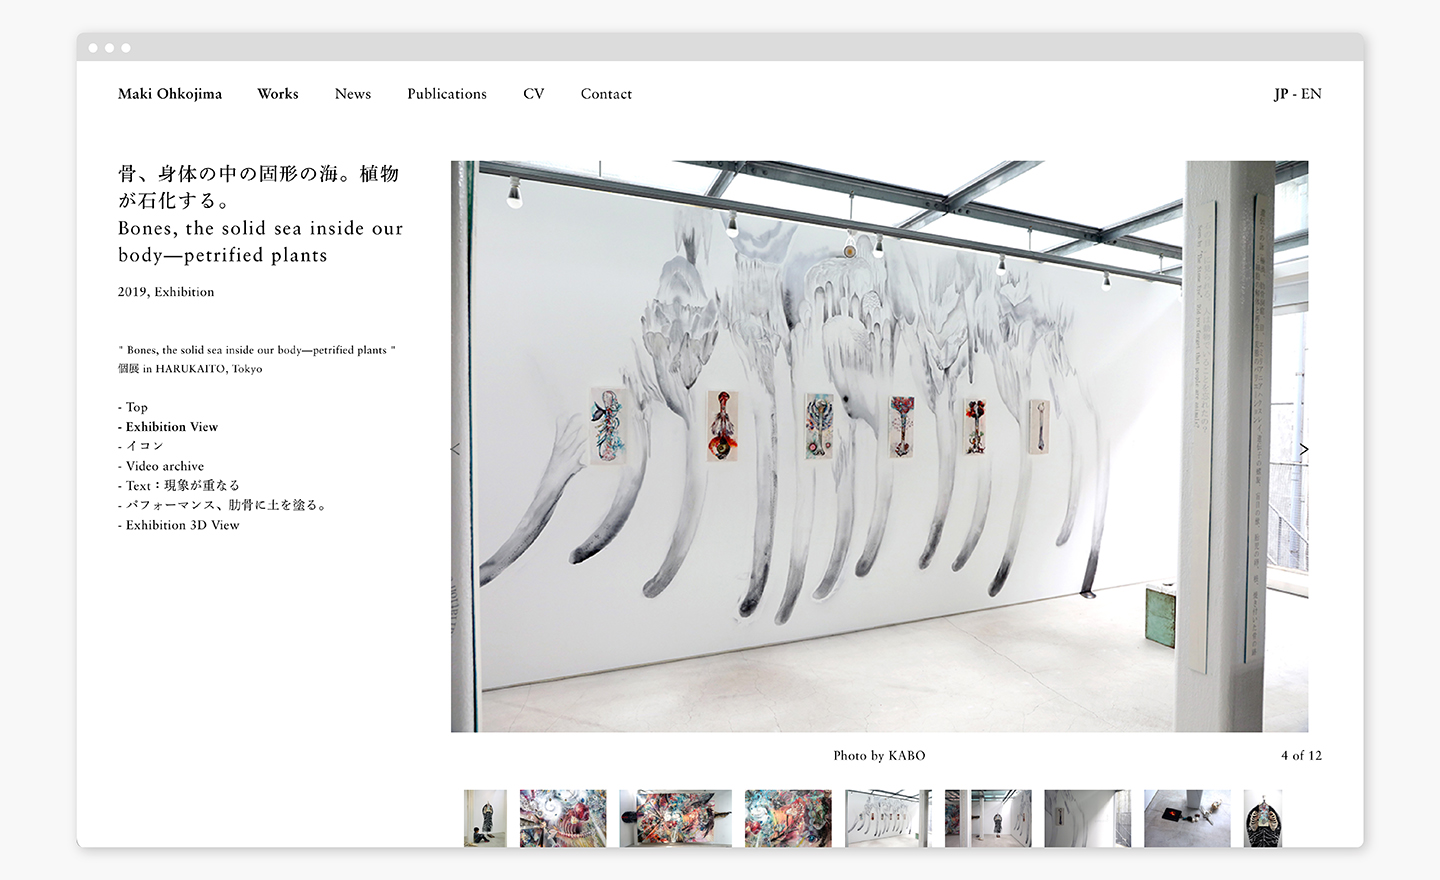Select first thumbnail of standing figure
1440x880 pixels.
pos(485,818)
